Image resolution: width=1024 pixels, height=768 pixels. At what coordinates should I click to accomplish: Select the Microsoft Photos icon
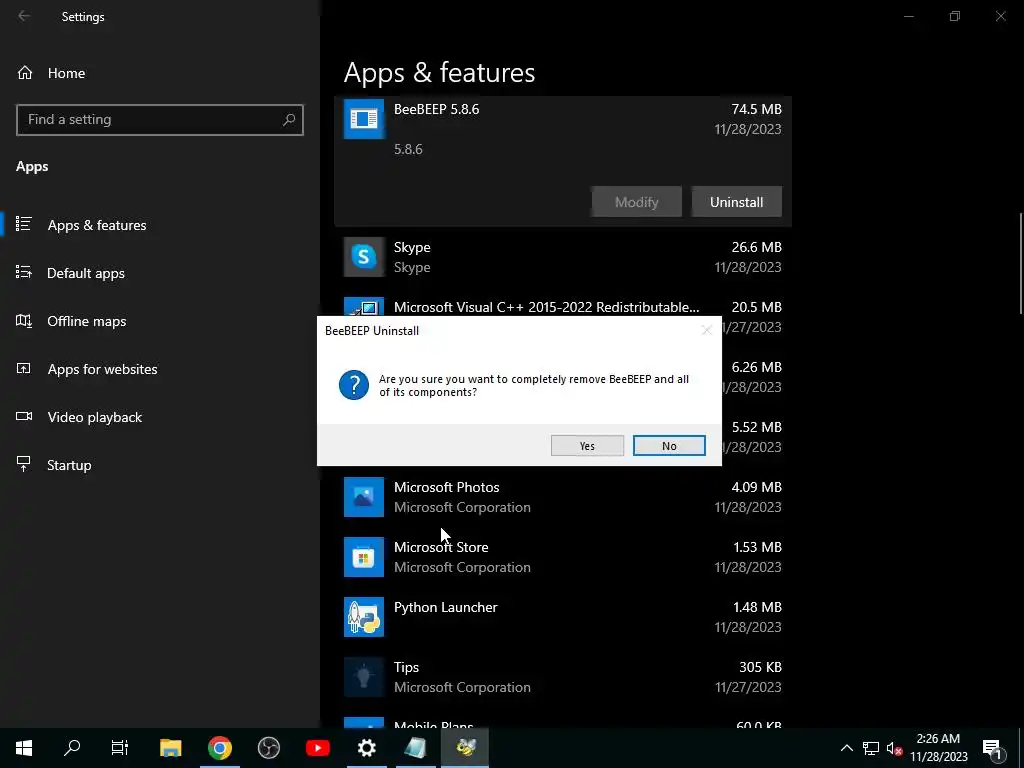pyautogui.click(x=364, y=497)
